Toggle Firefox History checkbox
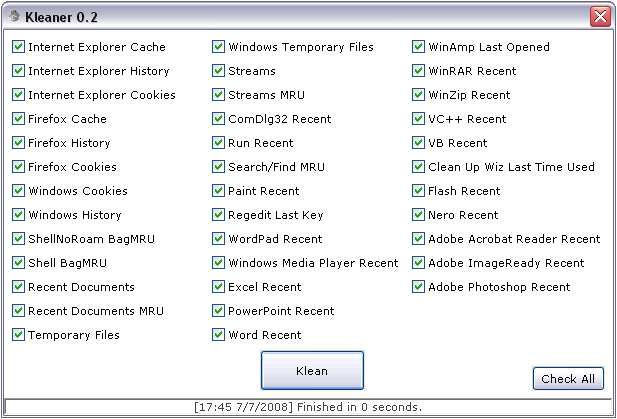This screenshot has width=617, height=419. click(x=18, y=143)
